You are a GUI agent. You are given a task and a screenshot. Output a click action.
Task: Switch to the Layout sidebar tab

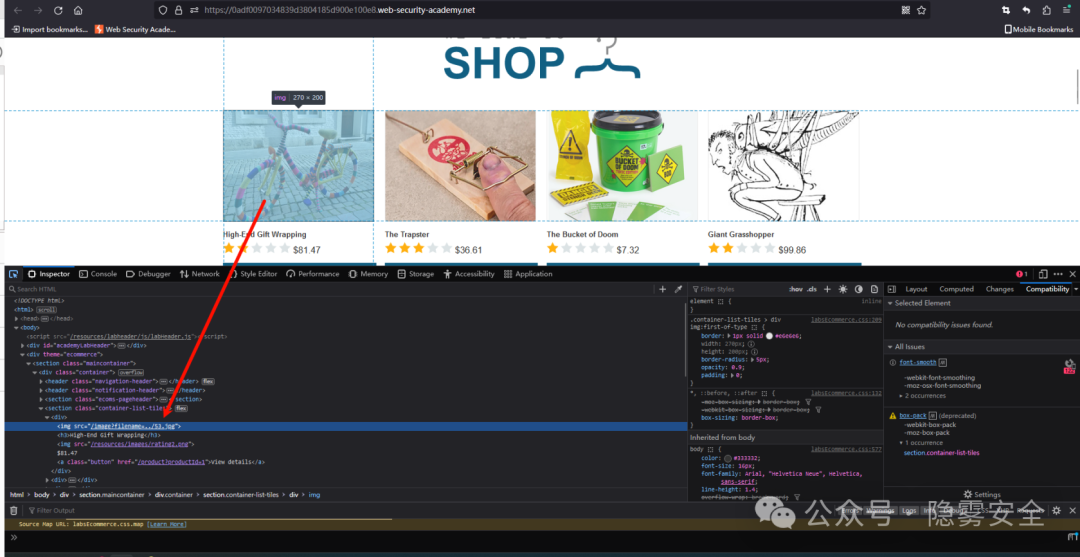[x=916, y=289]
